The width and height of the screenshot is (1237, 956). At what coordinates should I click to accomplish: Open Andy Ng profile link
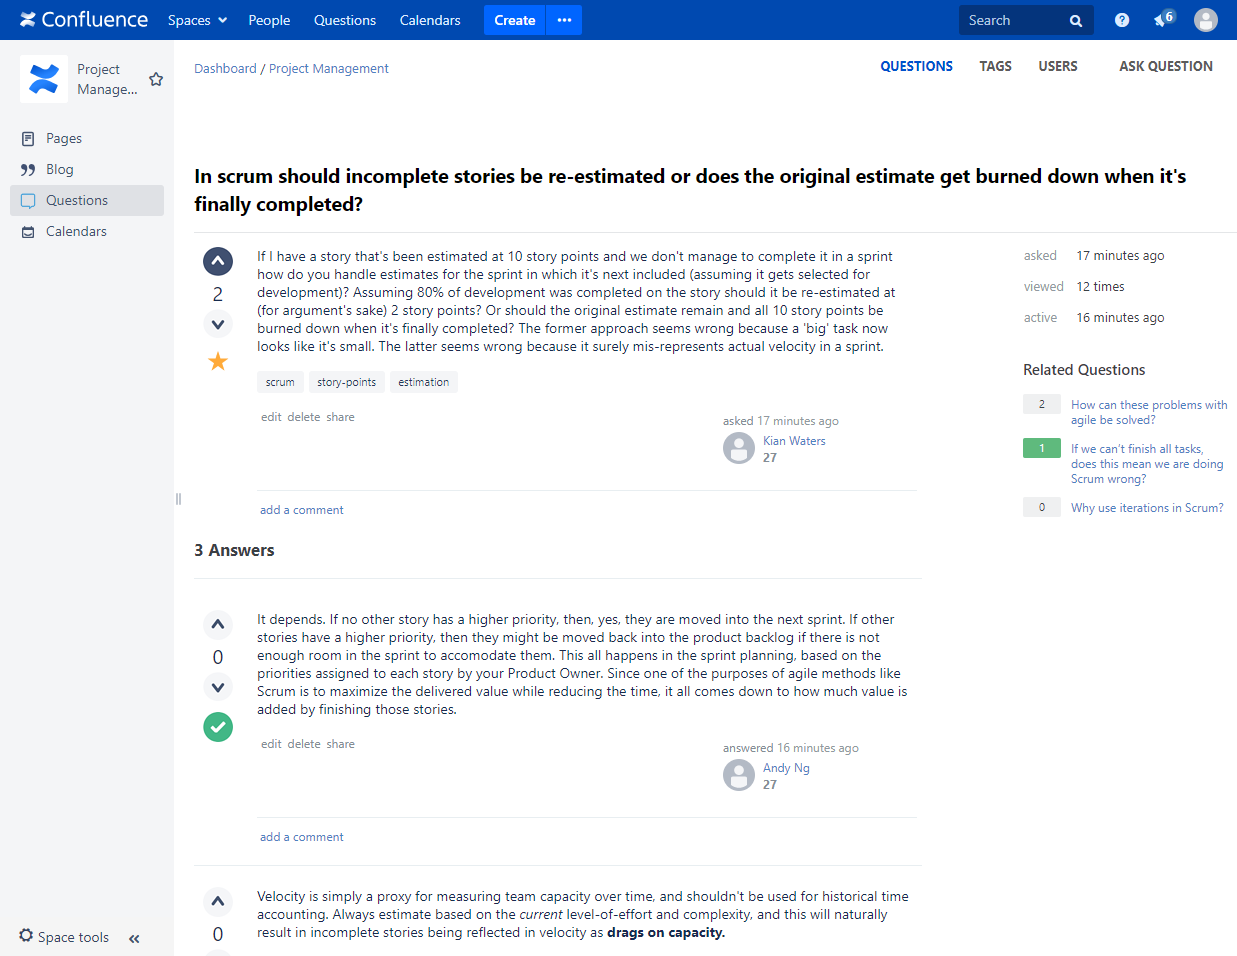click(x=786, y=768)
